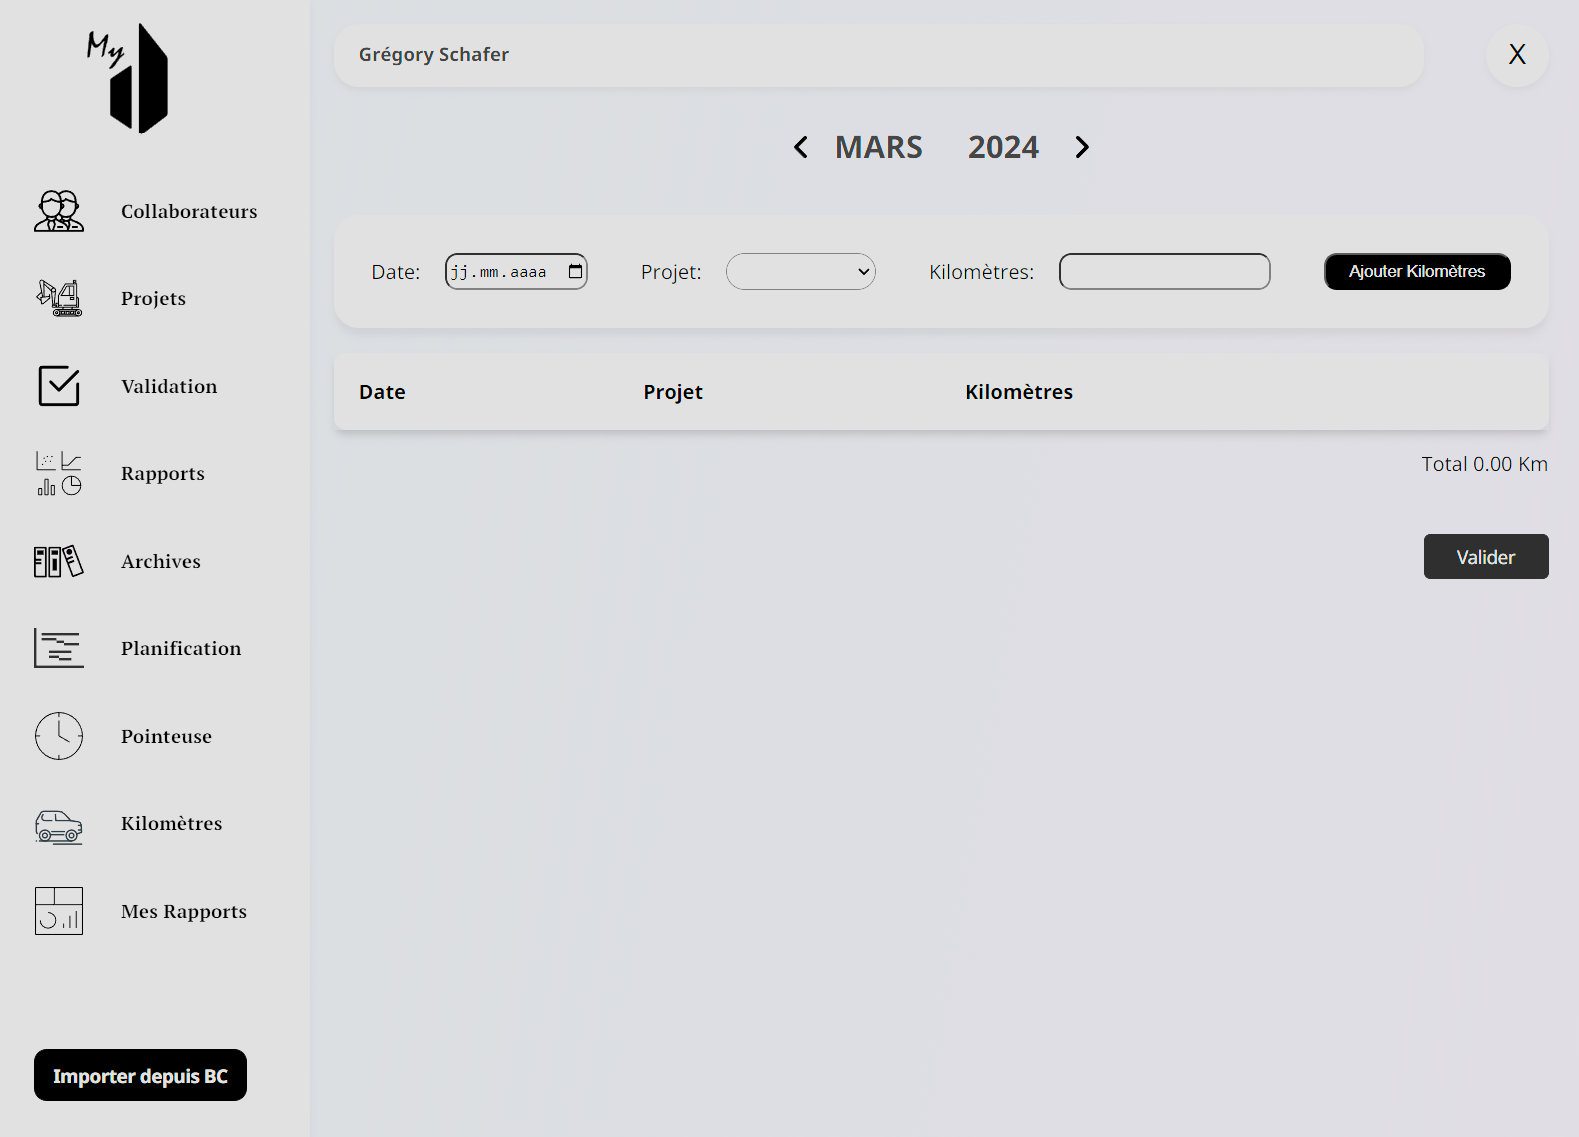The width and height of the screenshot is (1579, 1137).
Task: Click the Kilomètres car icon
Action: click(x=59, y=827)
